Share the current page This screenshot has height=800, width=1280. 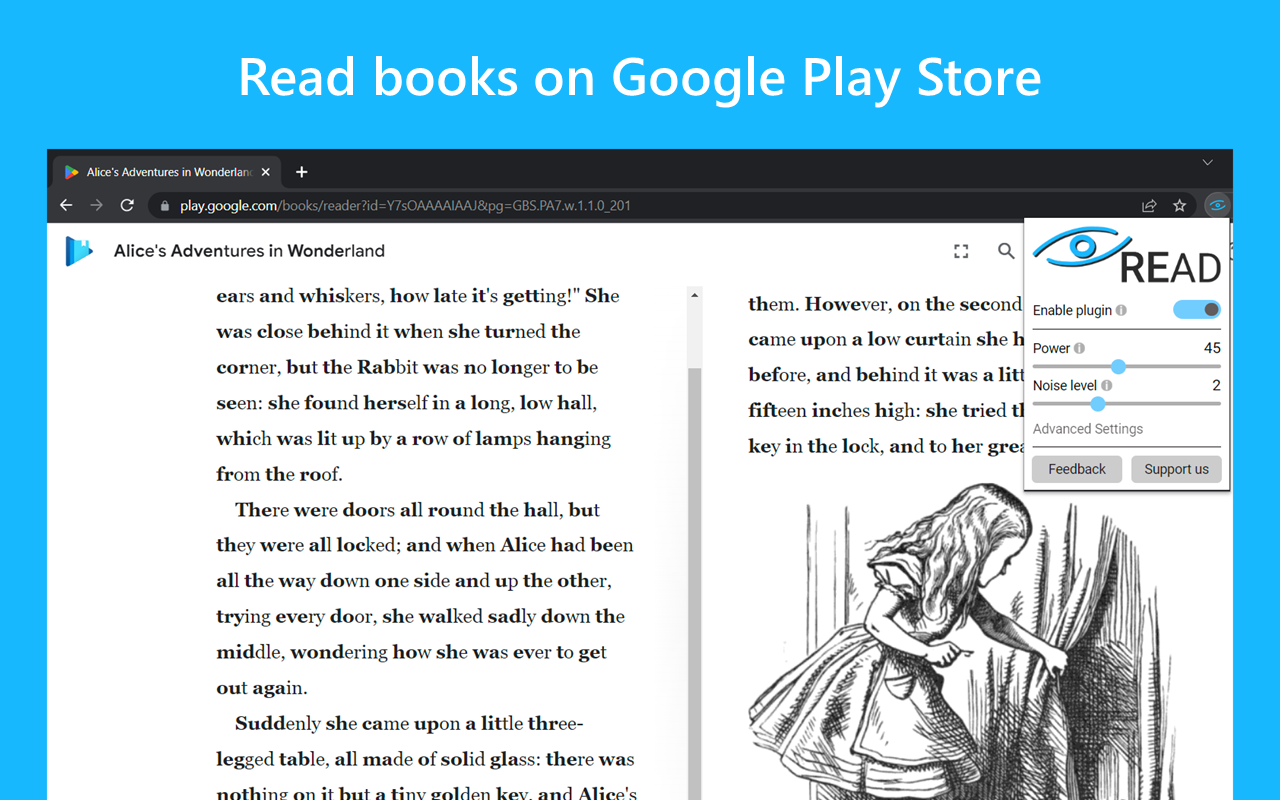click(1148, 205)
